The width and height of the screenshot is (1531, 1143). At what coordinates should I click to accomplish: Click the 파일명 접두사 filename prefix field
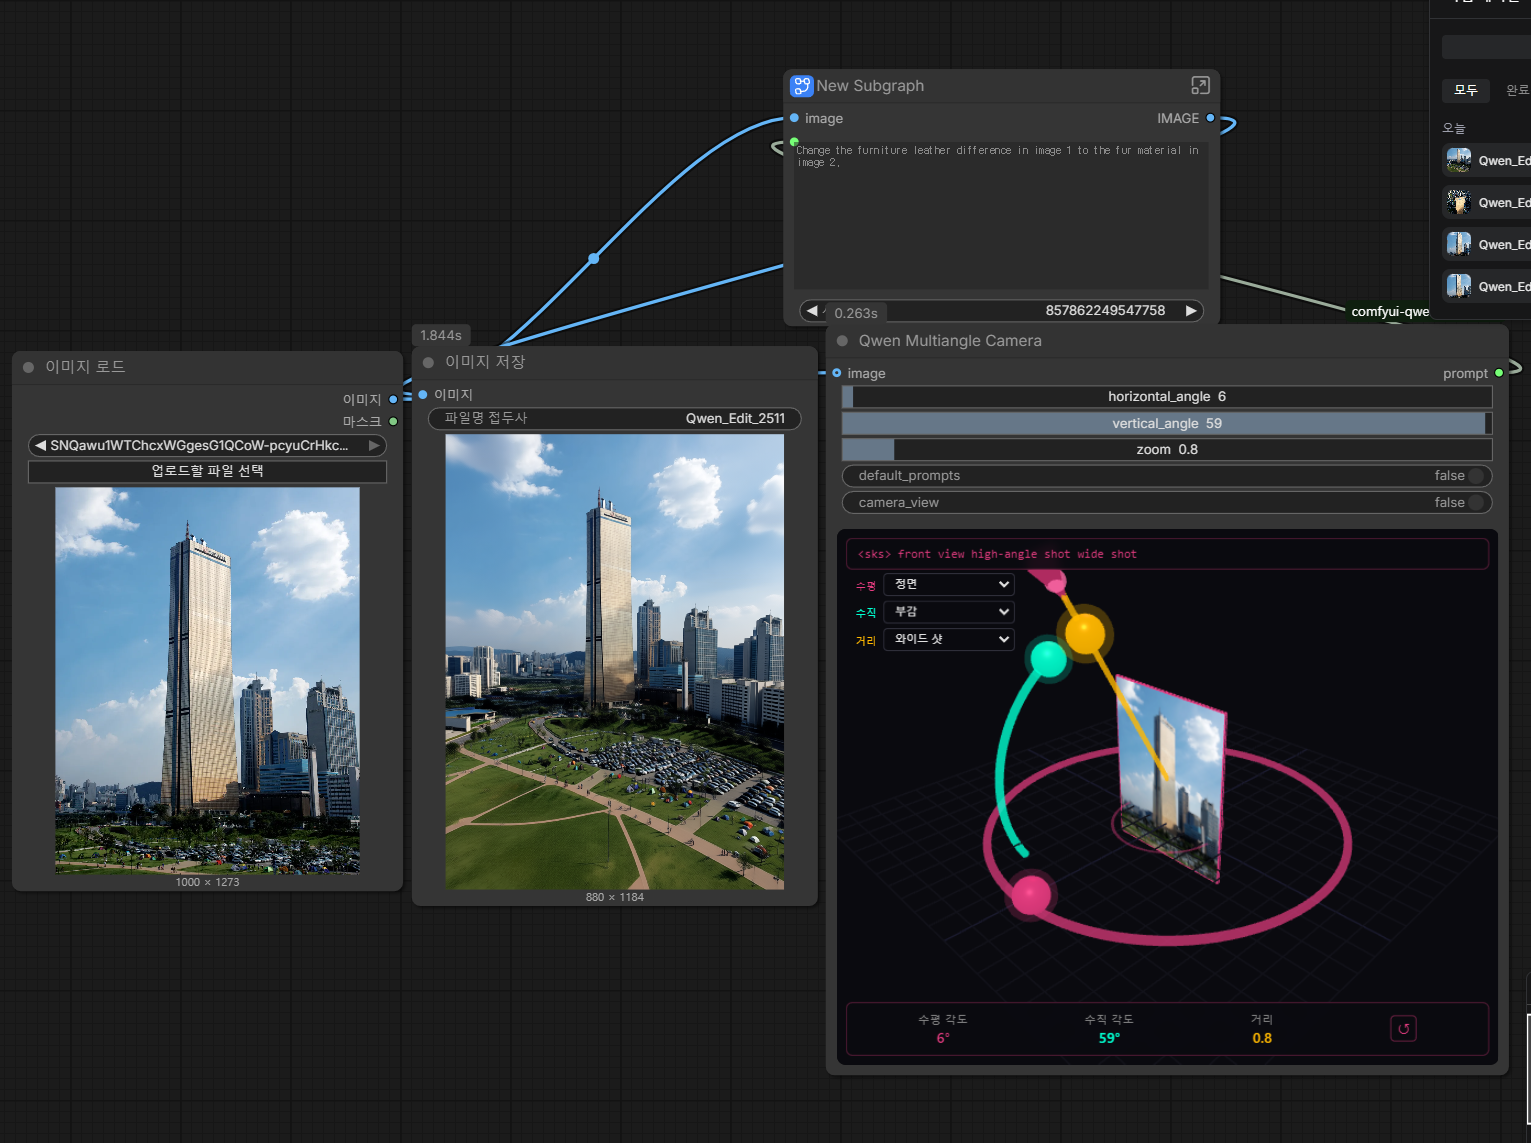point(614,418)
